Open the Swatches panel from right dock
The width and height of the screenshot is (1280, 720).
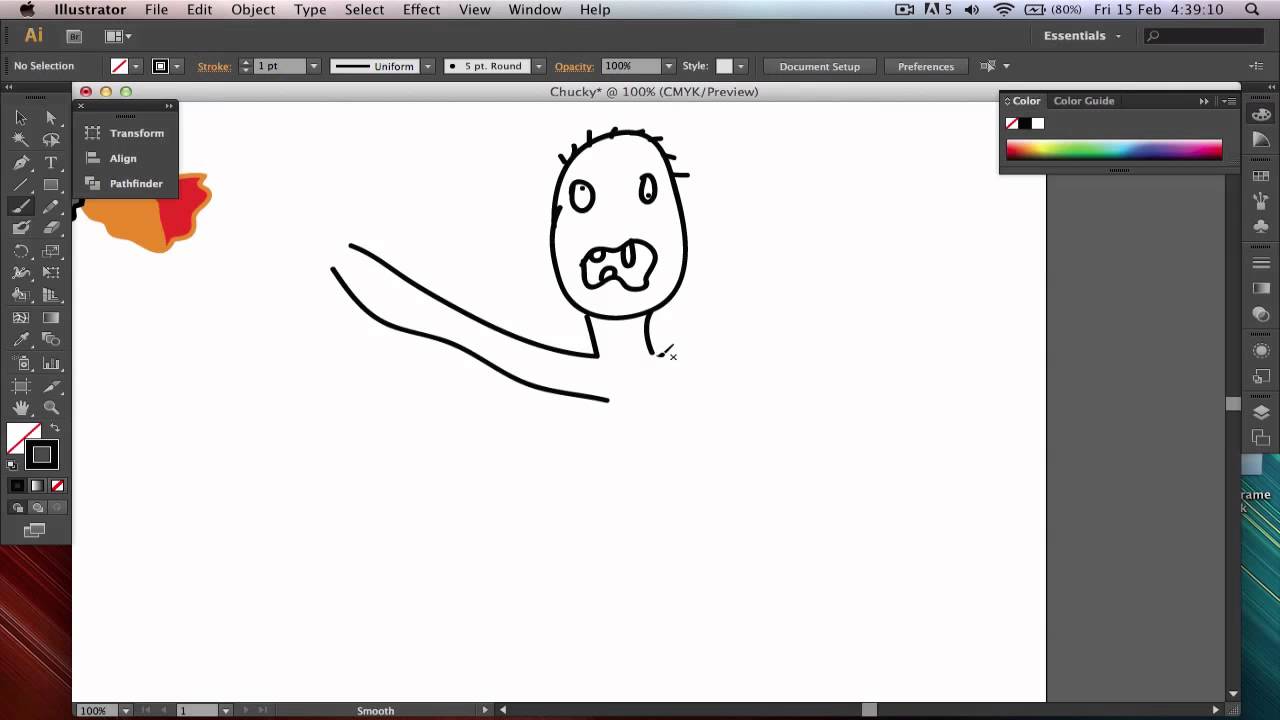(1261, 176)
